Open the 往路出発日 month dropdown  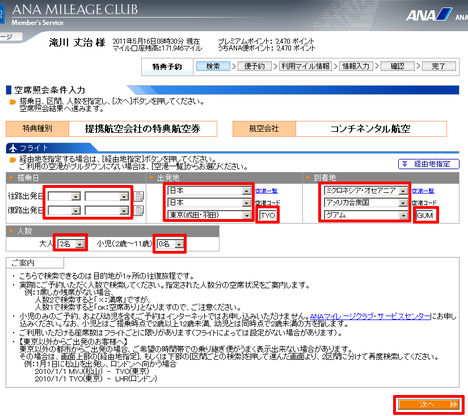[64, 196]
